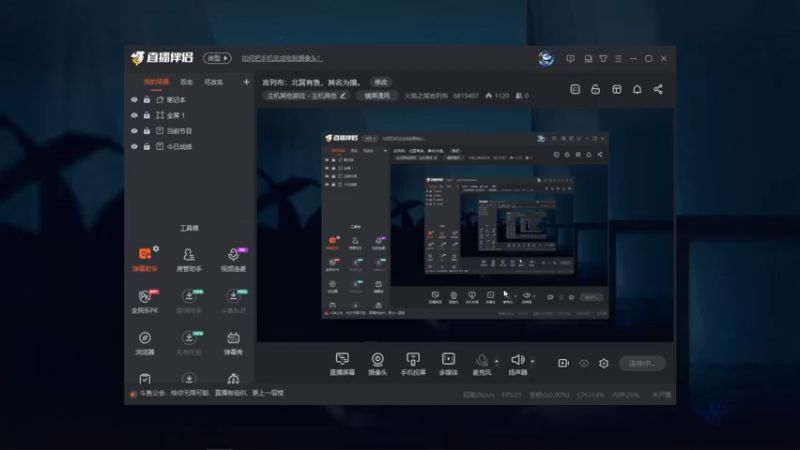Click the nested preview window thumbnail
This screenshot has width=800, height=450.
click(465, 226)
